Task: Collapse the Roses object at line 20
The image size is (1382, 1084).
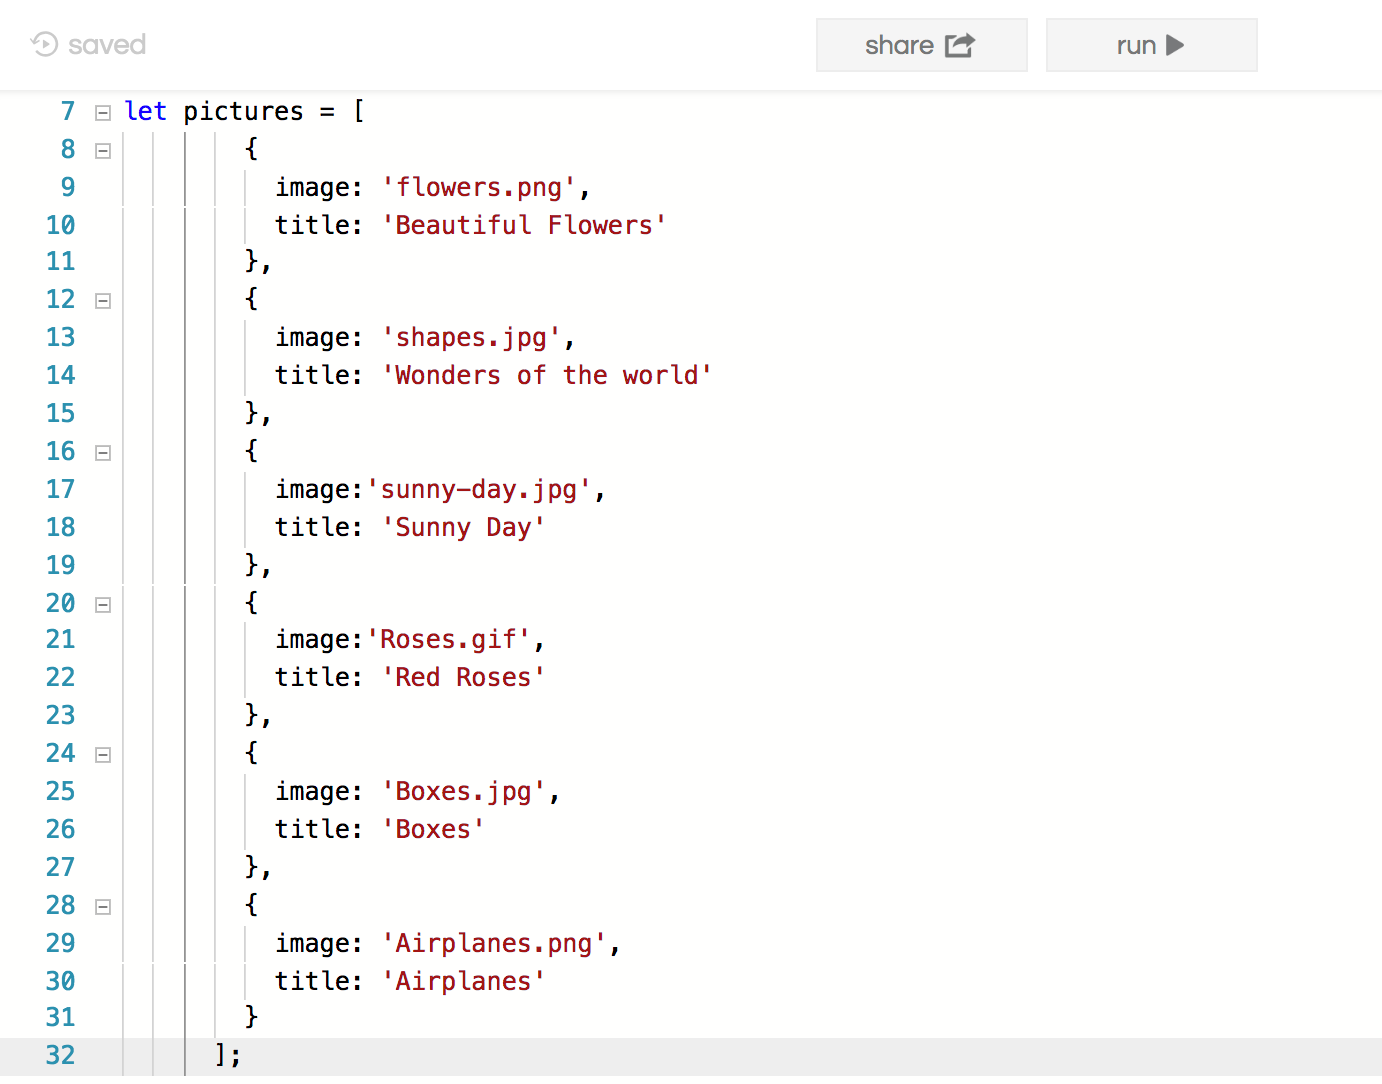Action: (102, 605)
